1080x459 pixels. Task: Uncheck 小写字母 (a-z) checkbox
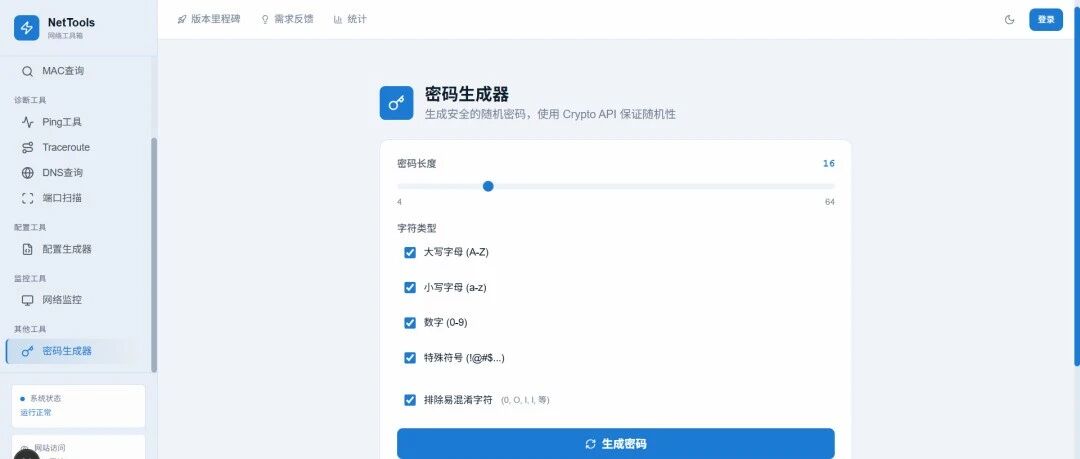coord(410,287)
